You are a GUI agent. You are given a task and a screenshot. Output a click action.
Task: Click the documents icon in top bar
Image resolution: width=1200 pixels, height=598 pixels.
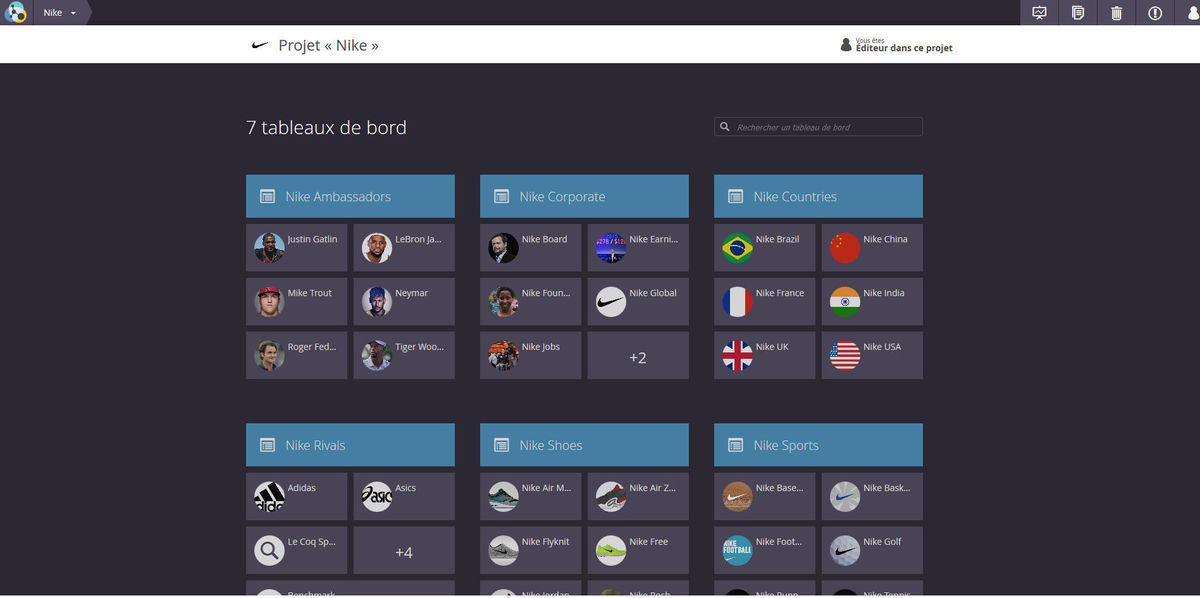click(x=1078, y=13)
